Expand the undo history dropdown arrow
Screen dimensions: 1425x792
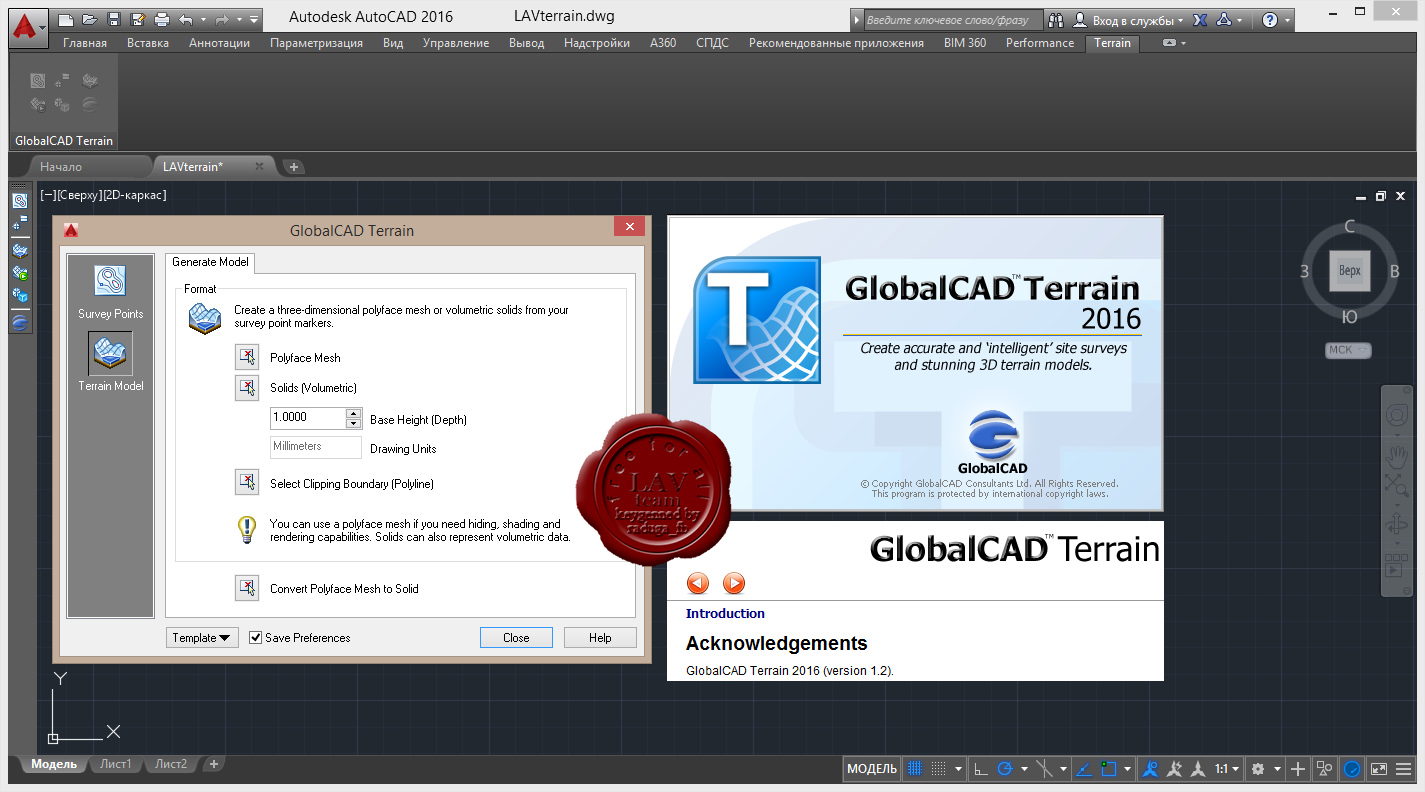click(x=203, y=19)
